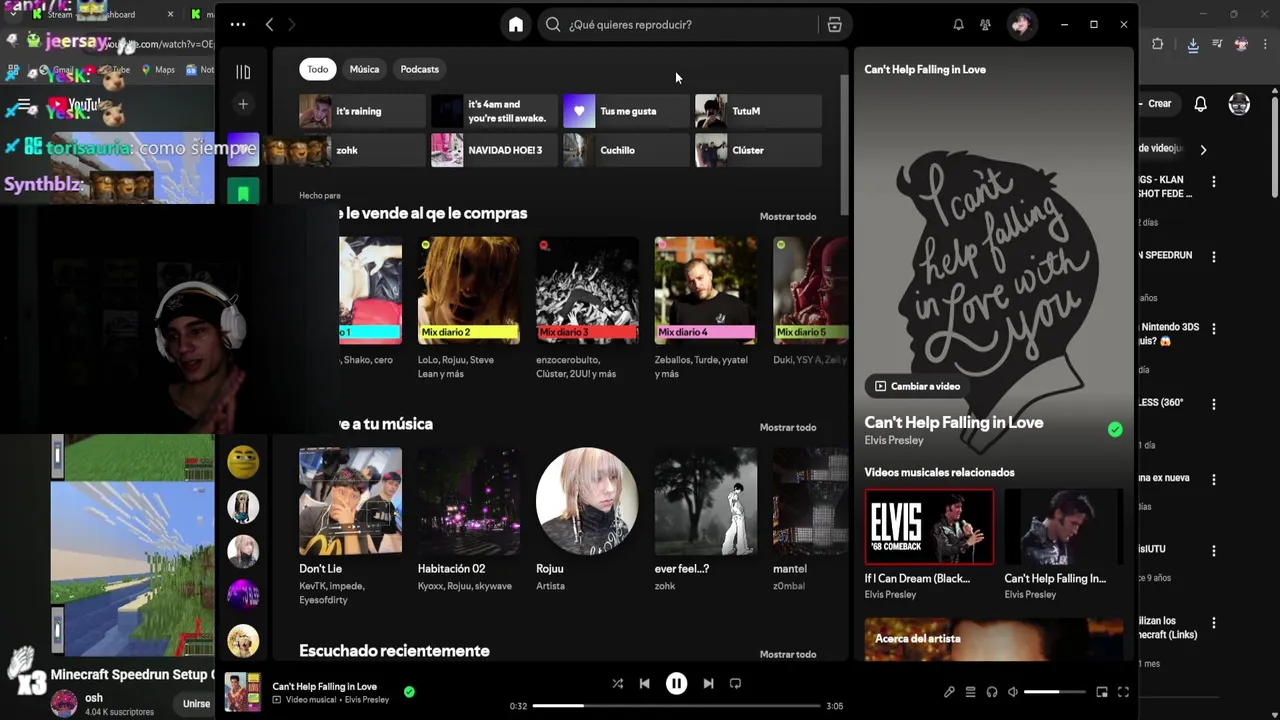Image resolution: width=1280 pixels, height=720 pixels.
Task: Open 'it's 4am and you're still awake.' shortcut
Action: click(494, 111)
